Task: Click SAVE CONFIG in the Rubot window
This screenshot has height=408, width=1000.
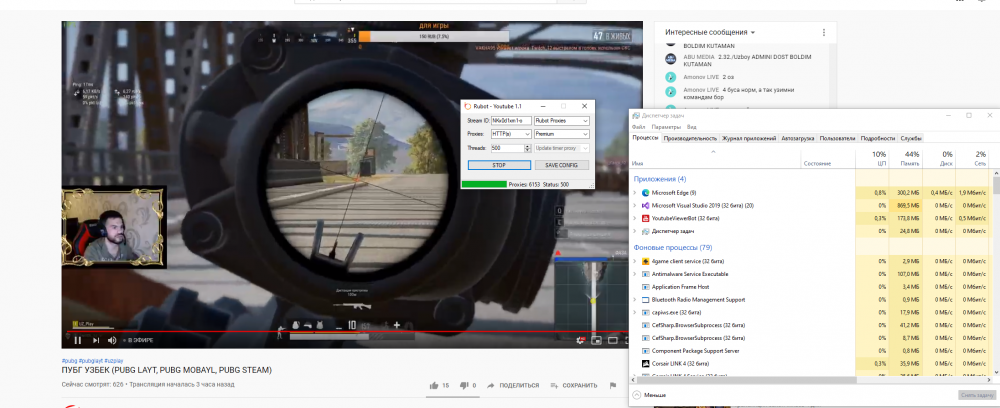Action: point(561,165)
